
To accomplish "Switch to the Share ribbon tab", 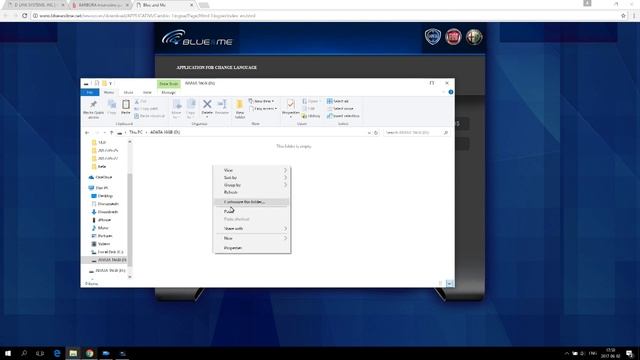I will click(x=128, y=93).
